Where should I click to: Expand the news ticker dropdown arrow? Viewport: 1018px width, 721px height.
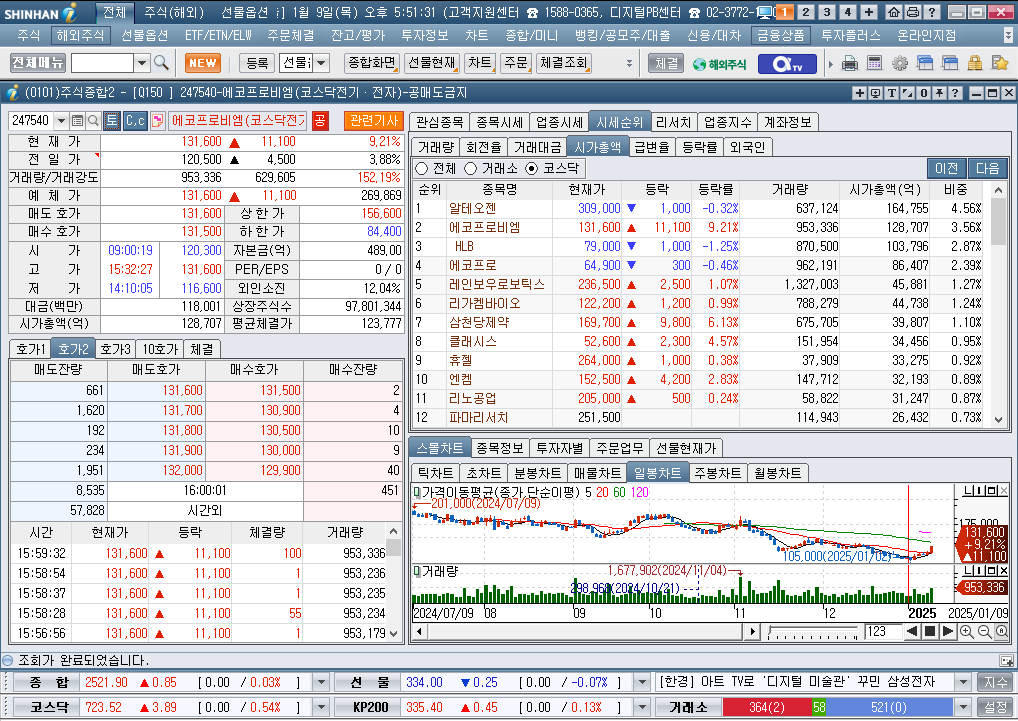point(963,682)
